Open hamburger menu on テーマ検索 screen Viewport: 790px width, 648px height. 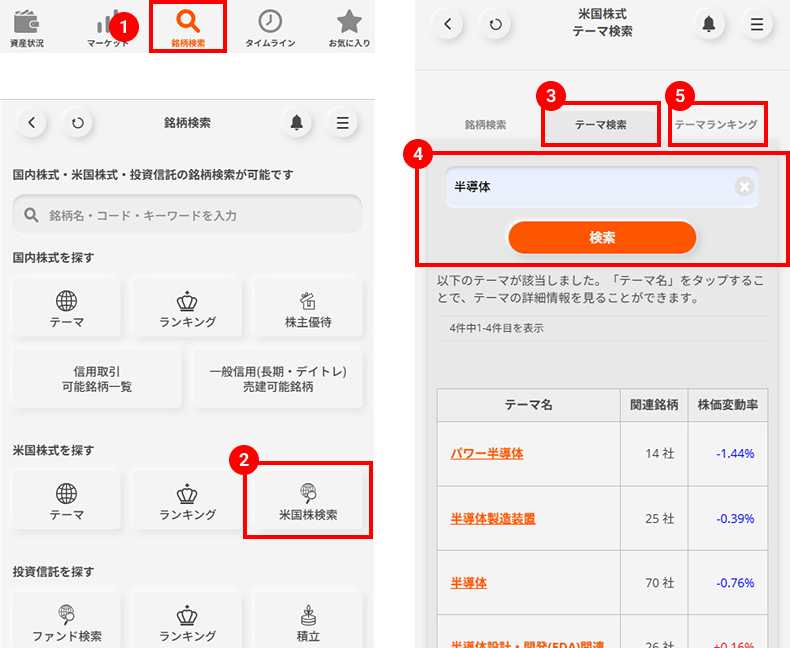[x=757, y=24]
